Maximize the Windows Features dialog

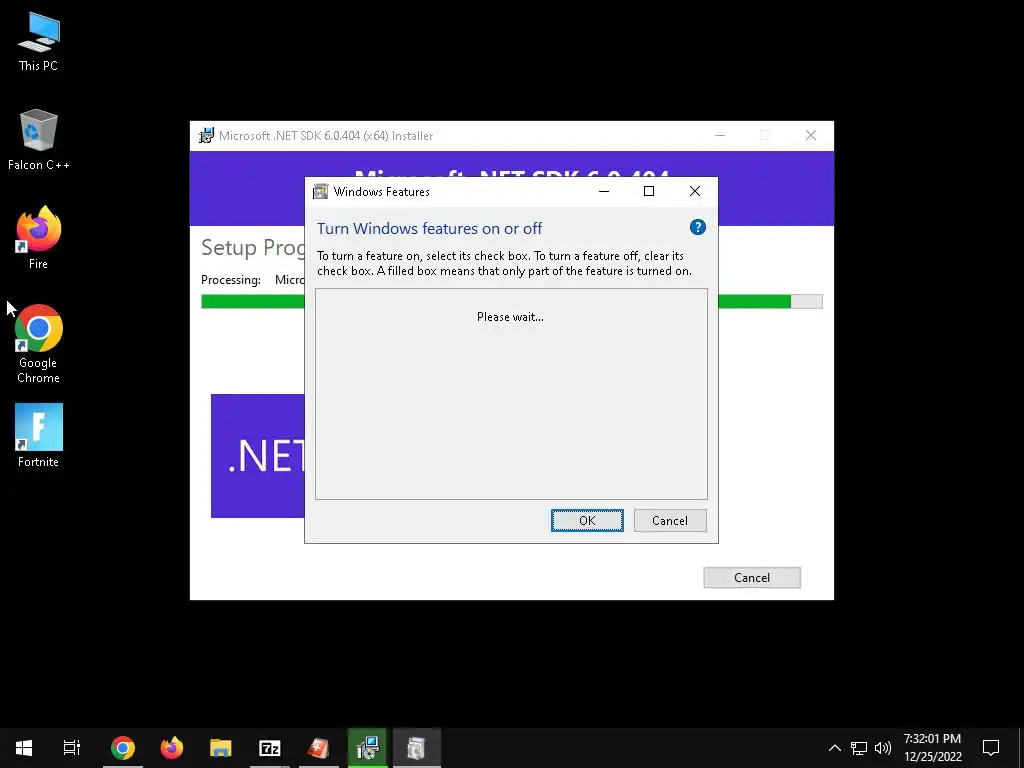pyautogui.click(x=649, y=191)
